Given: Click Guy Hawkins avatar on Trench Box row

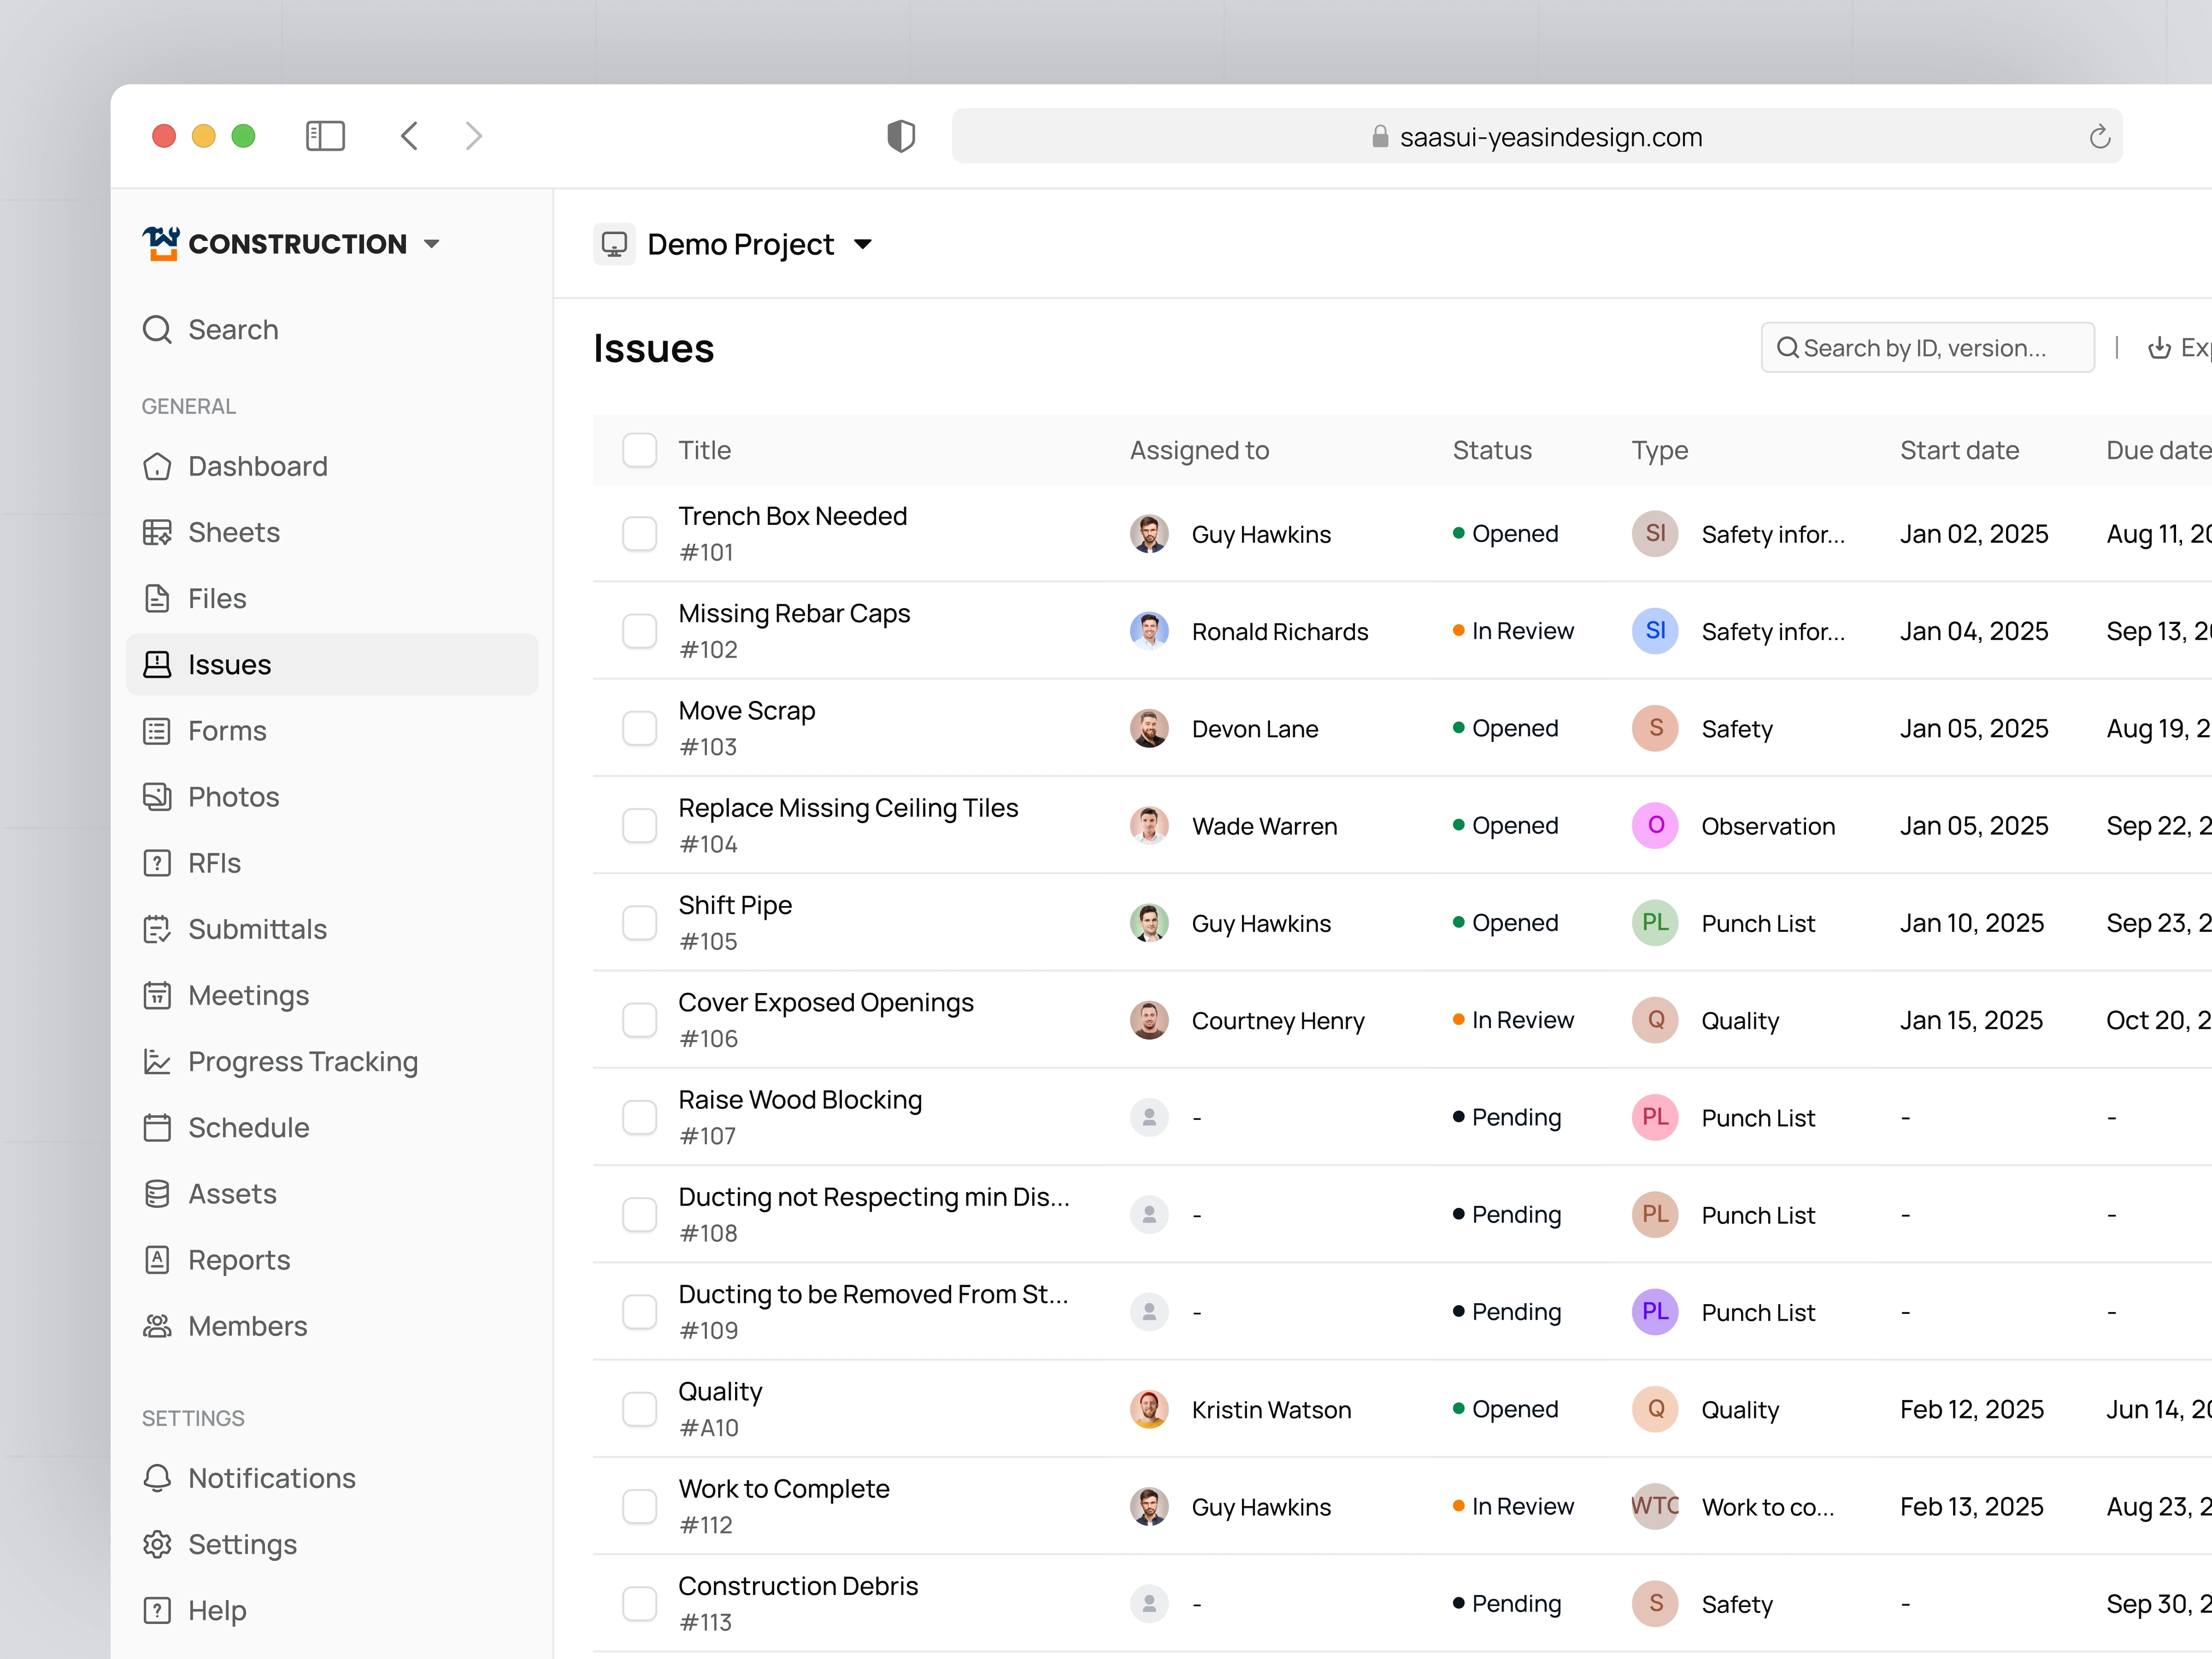Looking at the screenshot, I should coord(1149,534).
